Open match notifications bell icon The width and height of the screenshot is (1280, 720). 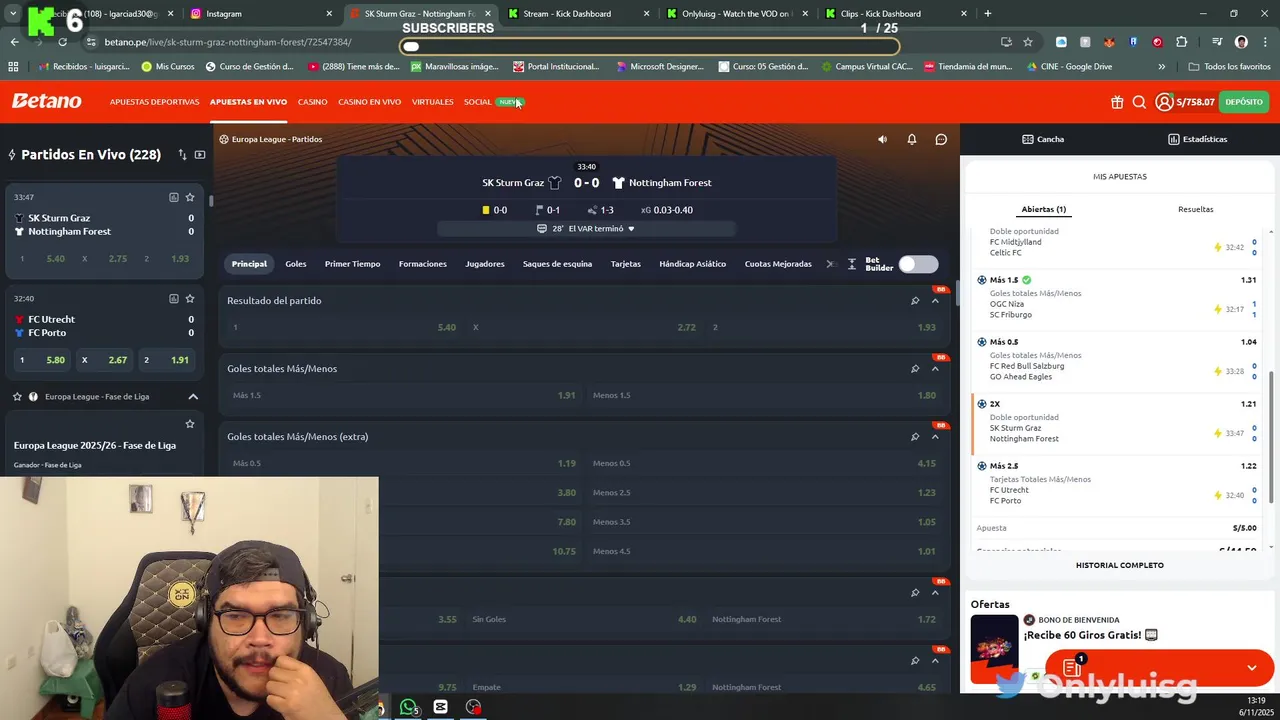[x=912, y=139]
